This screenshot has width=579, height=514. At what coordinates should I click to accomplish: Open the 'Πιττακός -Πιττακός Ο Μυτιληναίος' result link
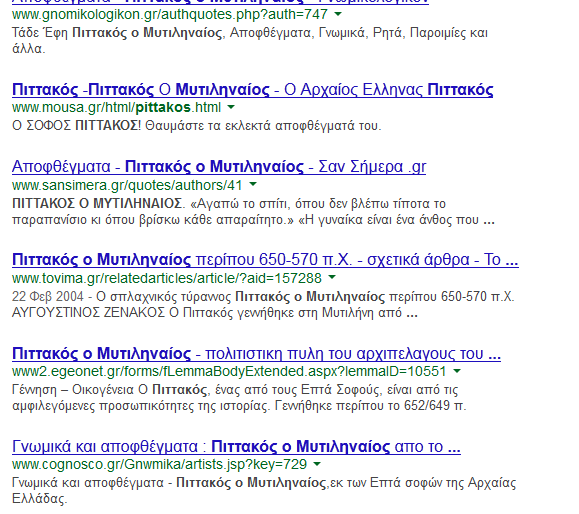pos(253,90)
